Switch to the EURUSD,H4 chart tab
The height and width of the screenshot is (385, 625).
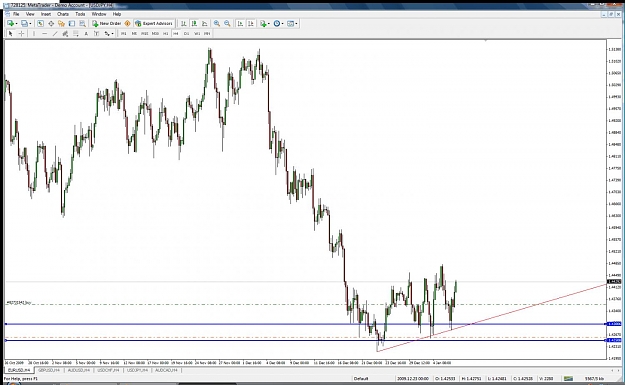[x=19, y=370]
